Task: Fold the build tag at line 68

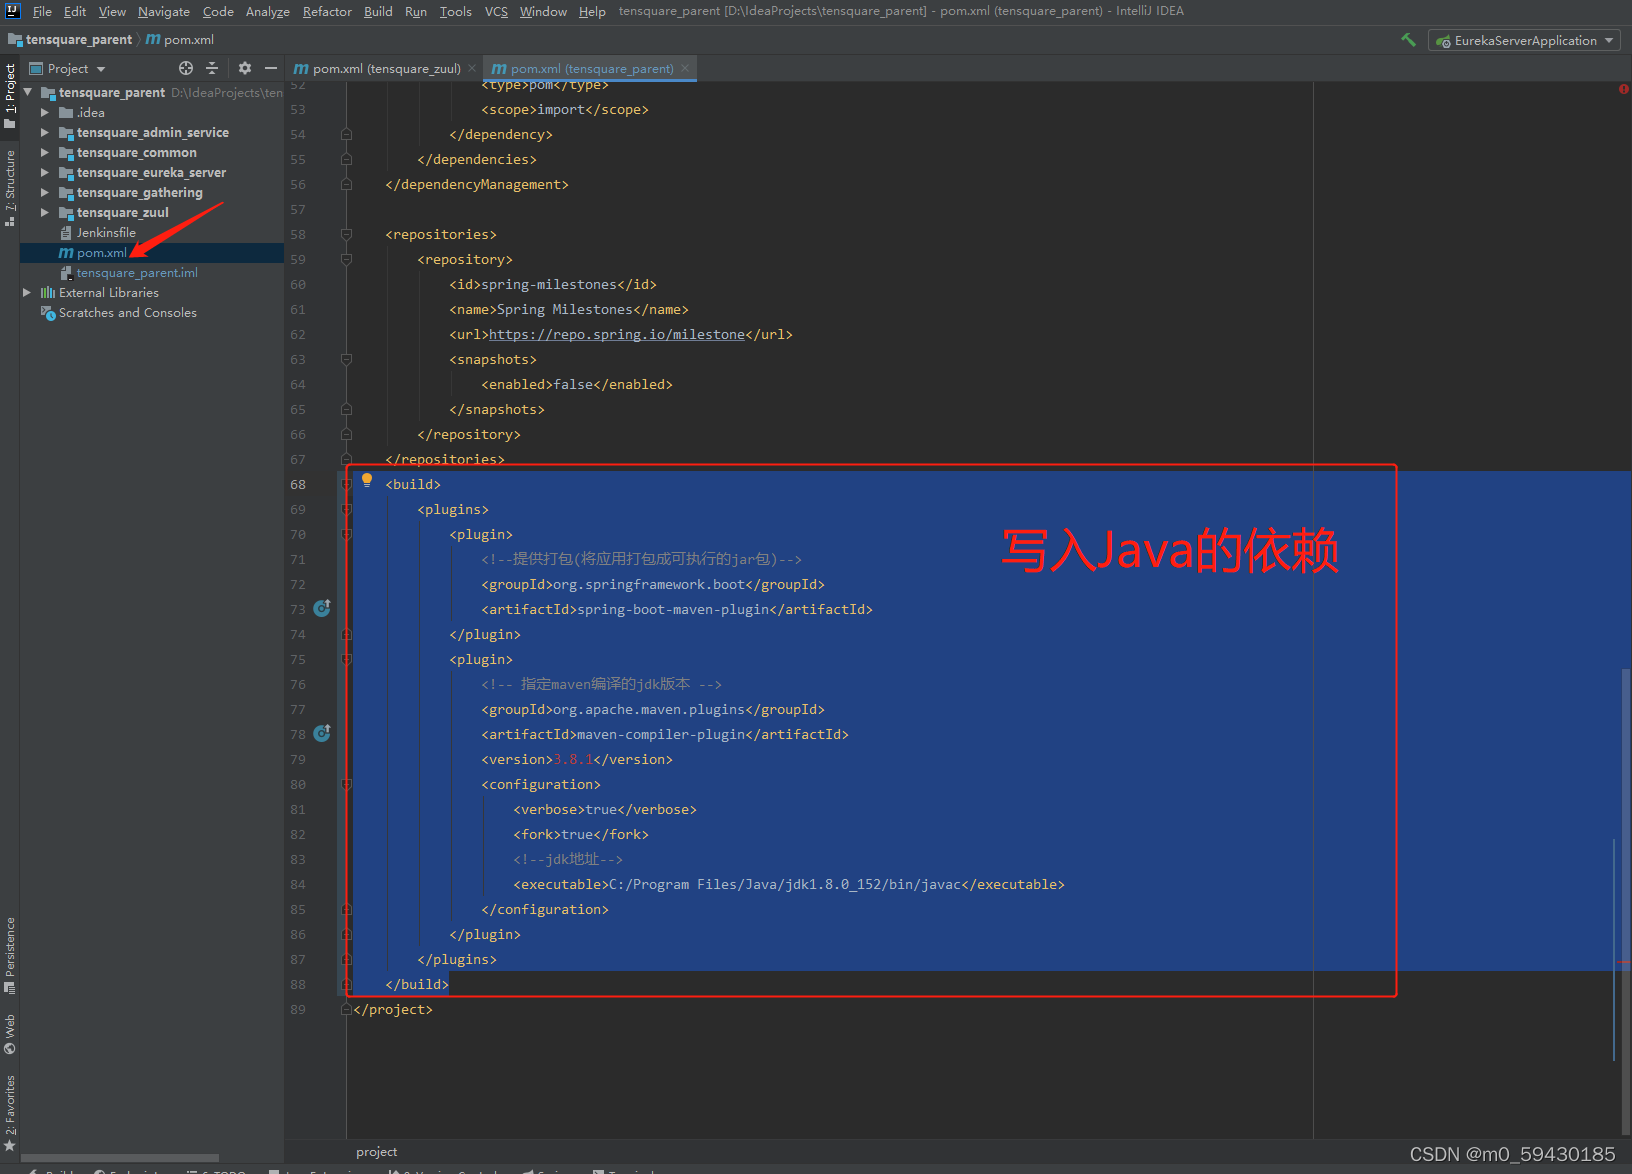Action: [346, 484]
